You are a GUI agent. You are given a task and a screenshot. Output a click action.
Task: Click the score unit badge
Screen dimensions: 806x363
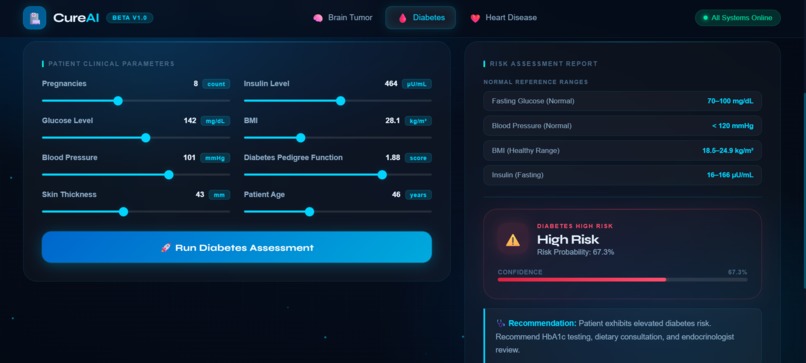(418, 158)
